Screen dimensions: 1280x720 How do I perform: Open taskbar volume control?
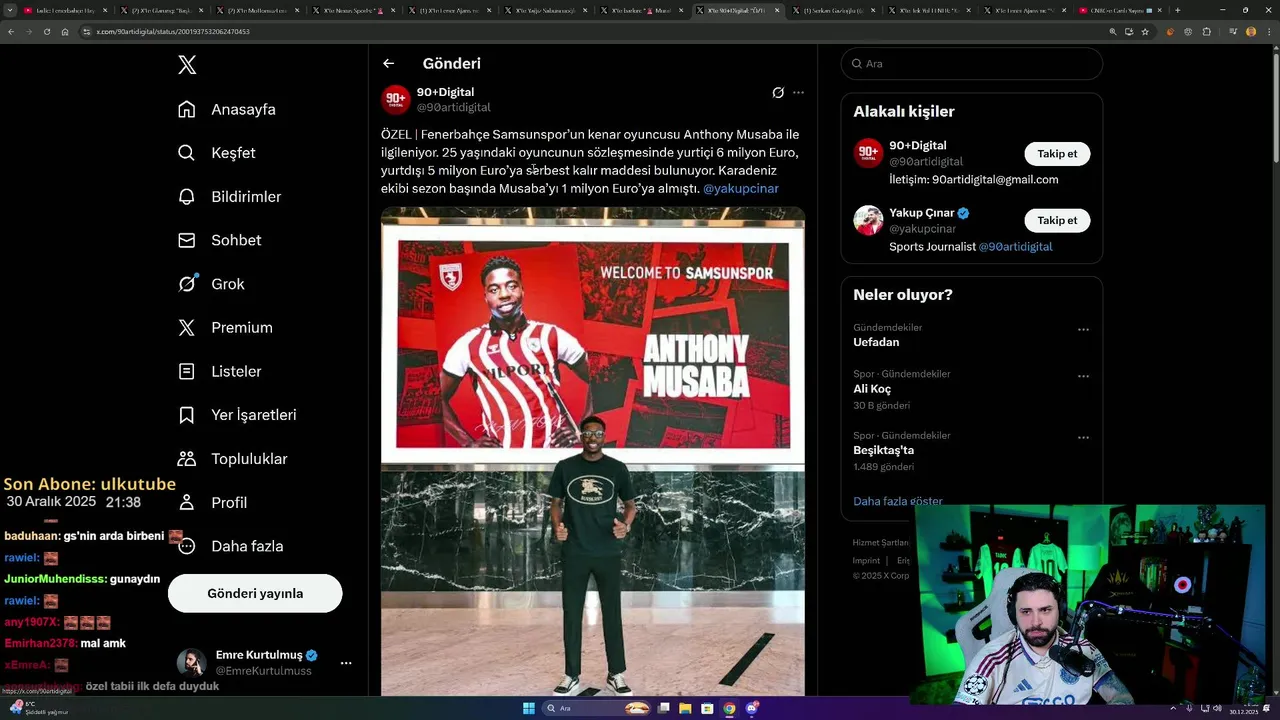(1215, 709)
